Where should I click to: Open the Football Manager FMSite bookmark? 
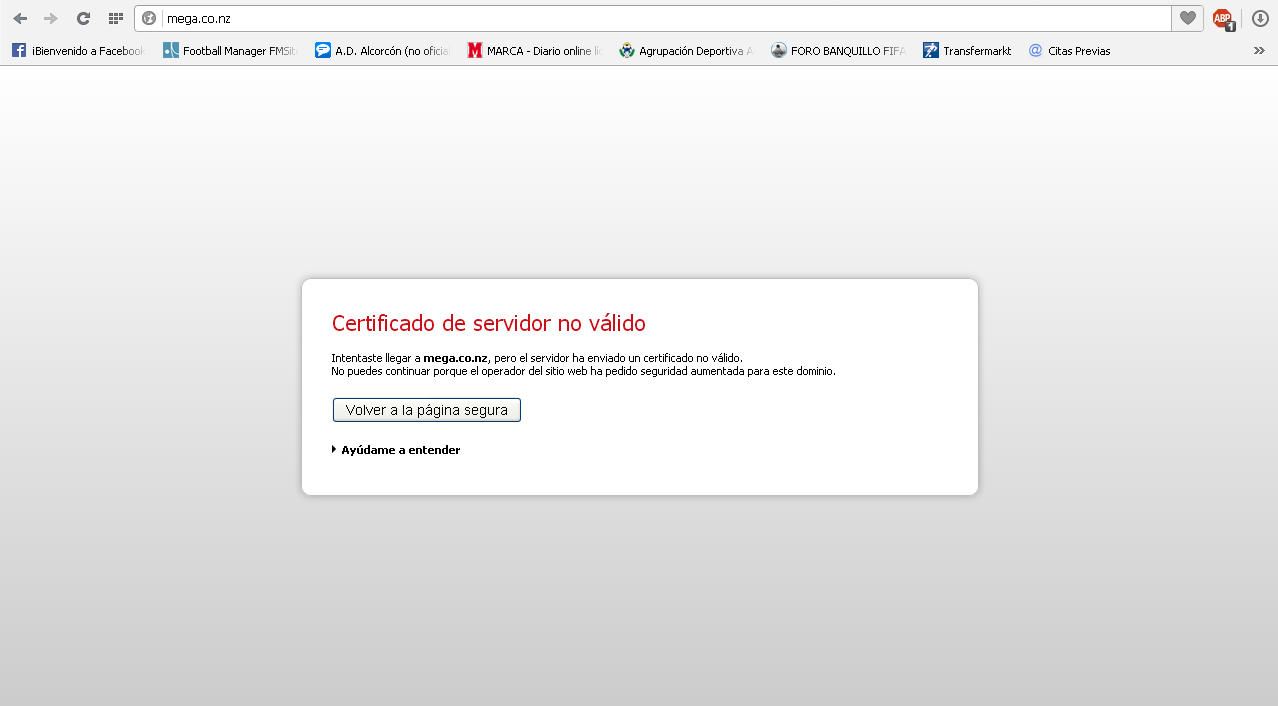(230, 50)
